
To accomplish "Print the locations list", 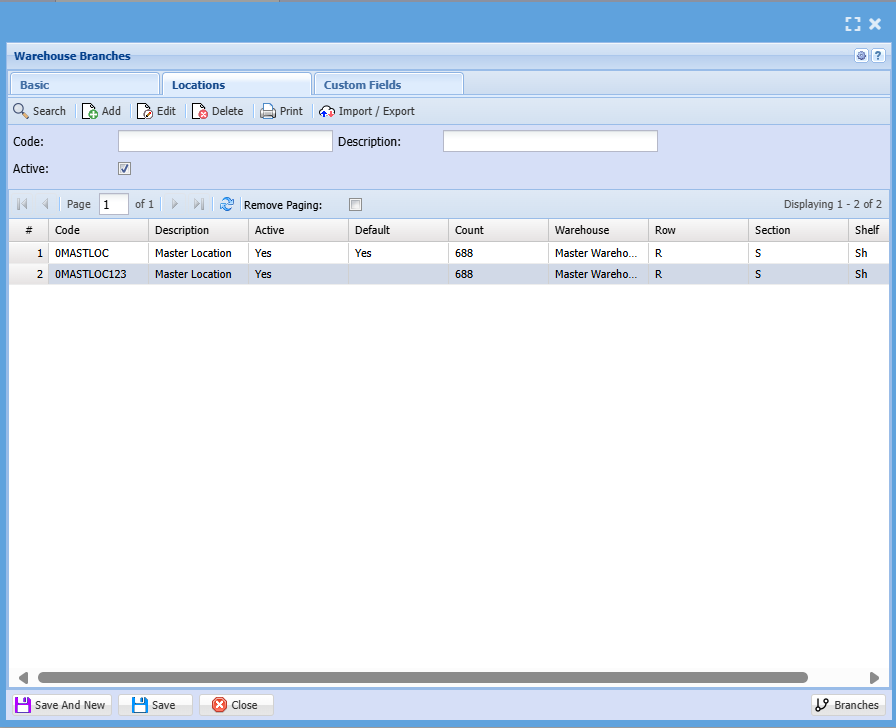I will (x=282, y=111).
